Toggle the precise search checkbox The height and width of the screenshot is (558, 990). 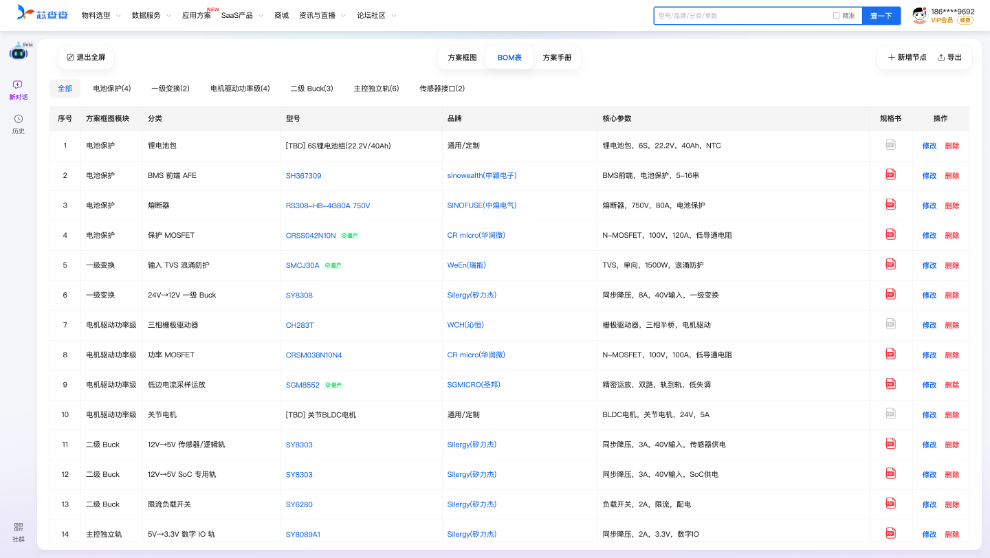click(x=836, y=16)
